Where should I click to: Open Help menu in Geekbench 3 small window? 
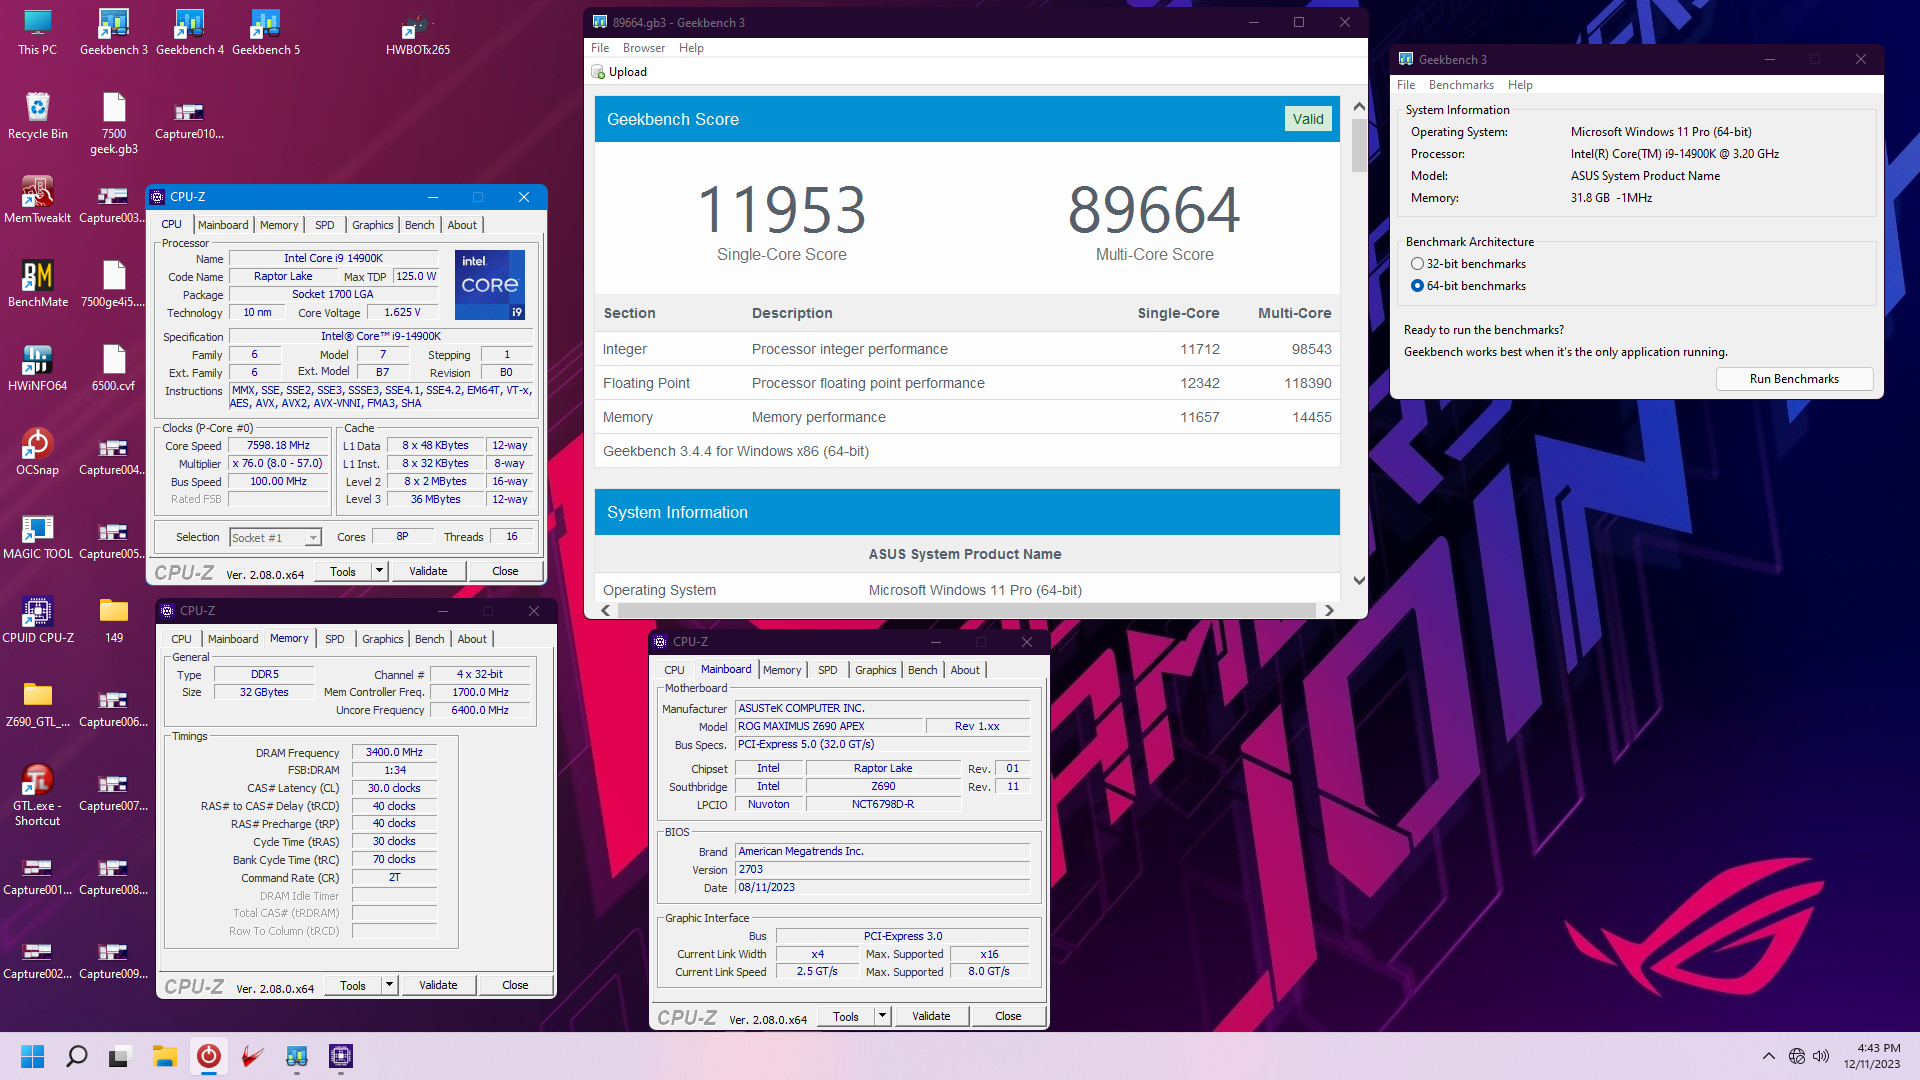click(x=1520, y=85)
